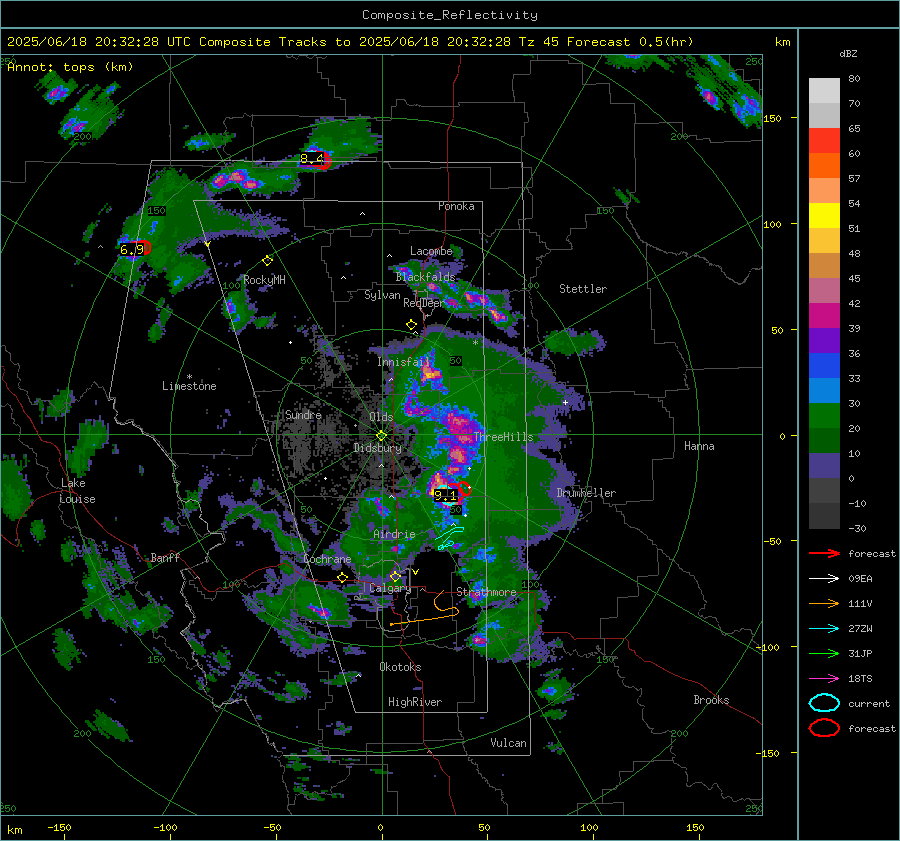Click the current legend text
This screenshot has height=841, width=900.
point(868,703)
